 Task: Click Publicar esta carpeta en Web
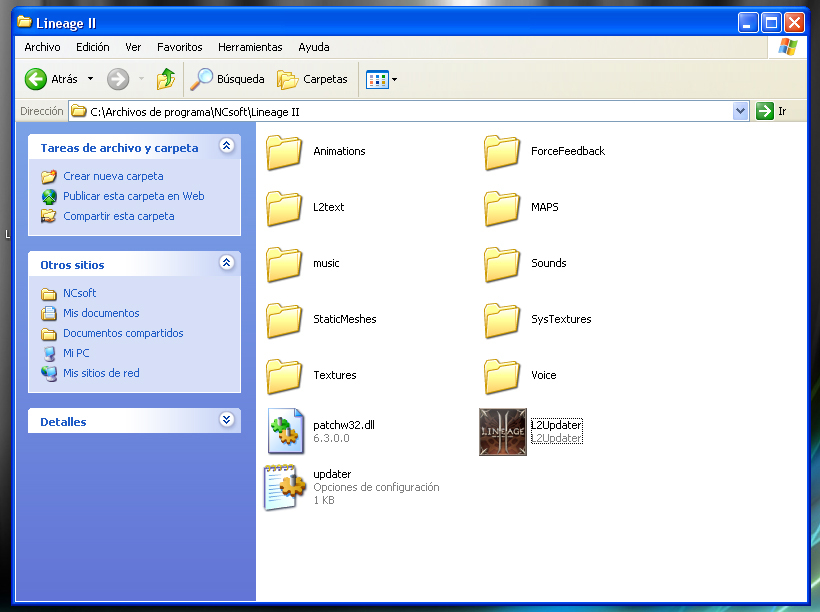[134, 196]
